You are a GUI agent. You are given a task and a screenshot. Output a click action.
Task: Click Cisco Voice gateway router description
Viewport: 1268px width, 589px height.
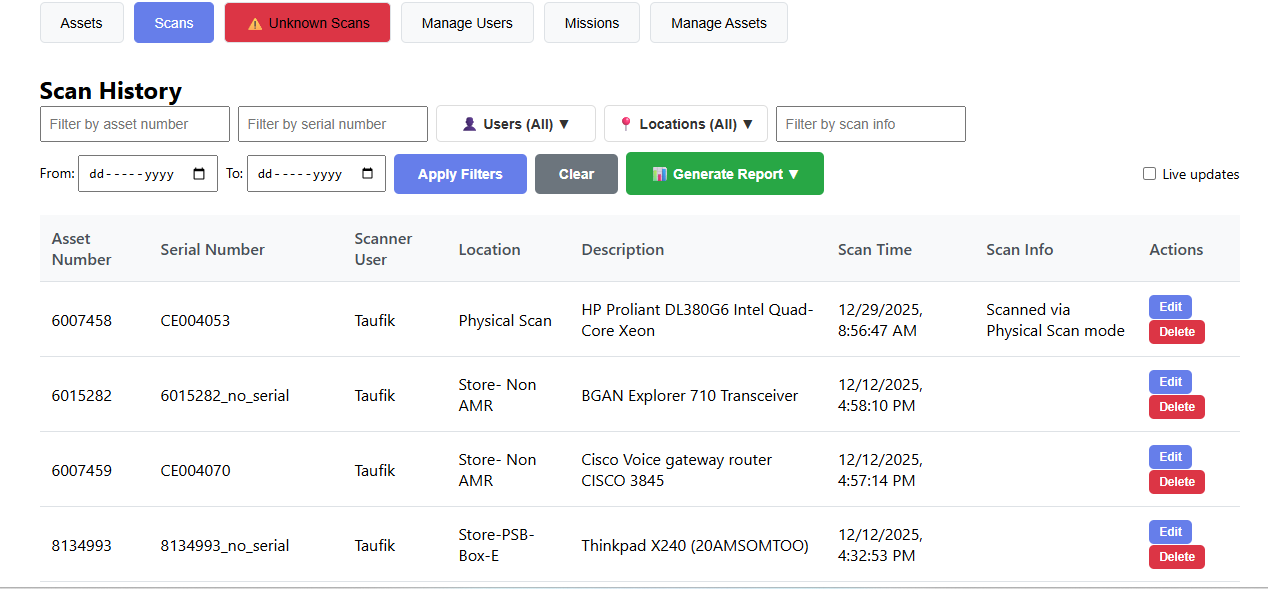(x=677, y=470)
